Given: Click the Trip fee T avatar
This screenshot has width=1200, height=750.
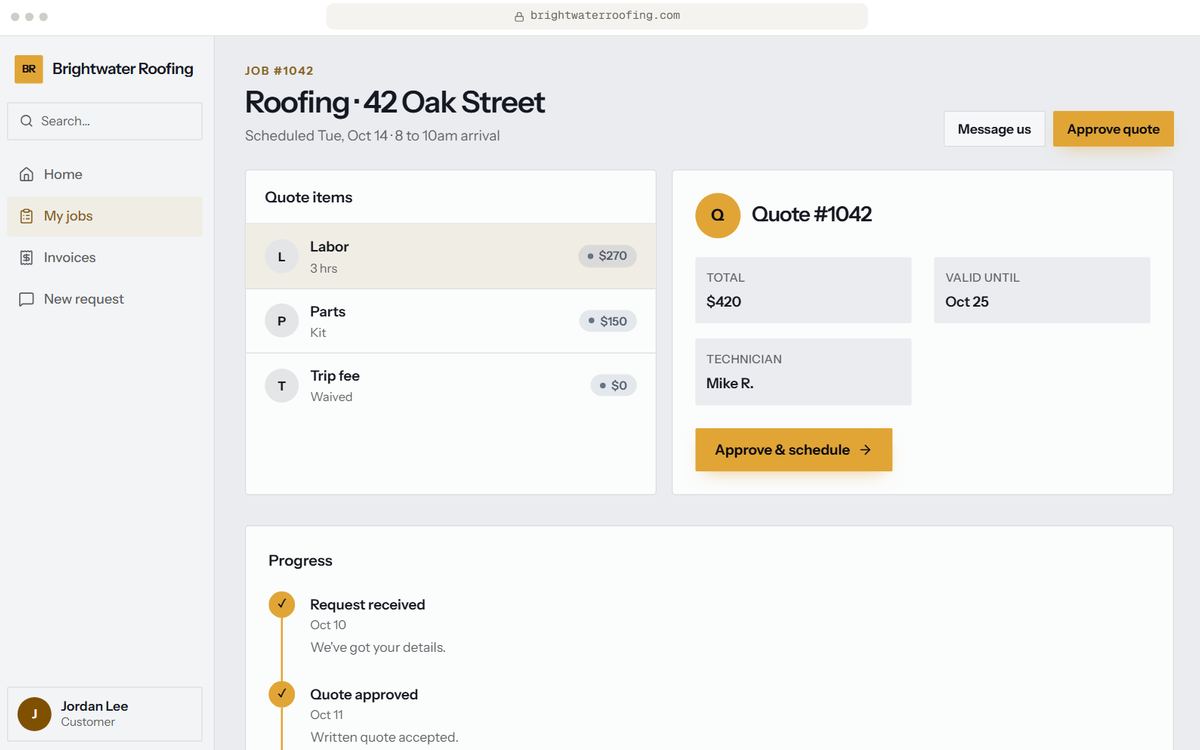Looking at the screenshot, I should (x=281, y=385).
